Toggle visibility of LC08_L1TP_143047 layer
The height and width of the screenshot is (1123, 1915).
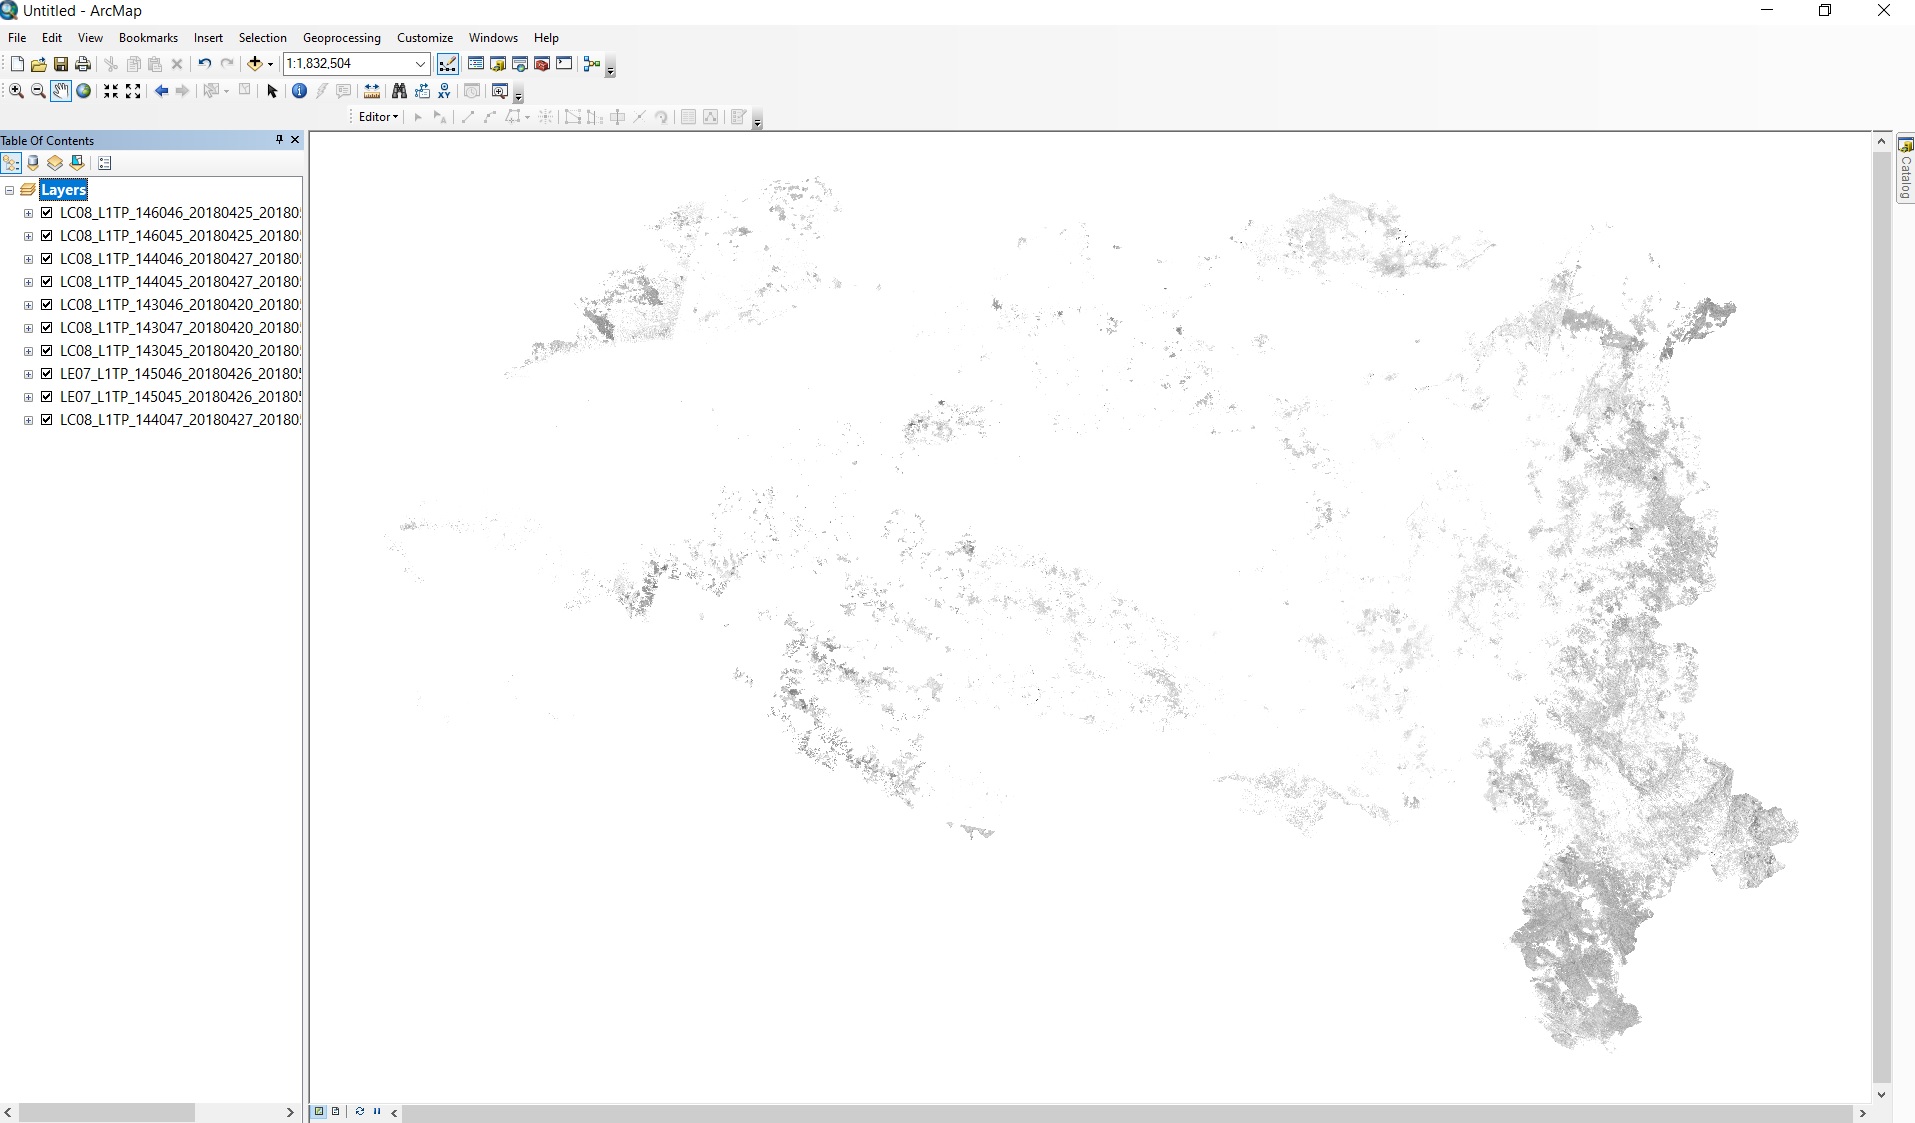[46, 327]
